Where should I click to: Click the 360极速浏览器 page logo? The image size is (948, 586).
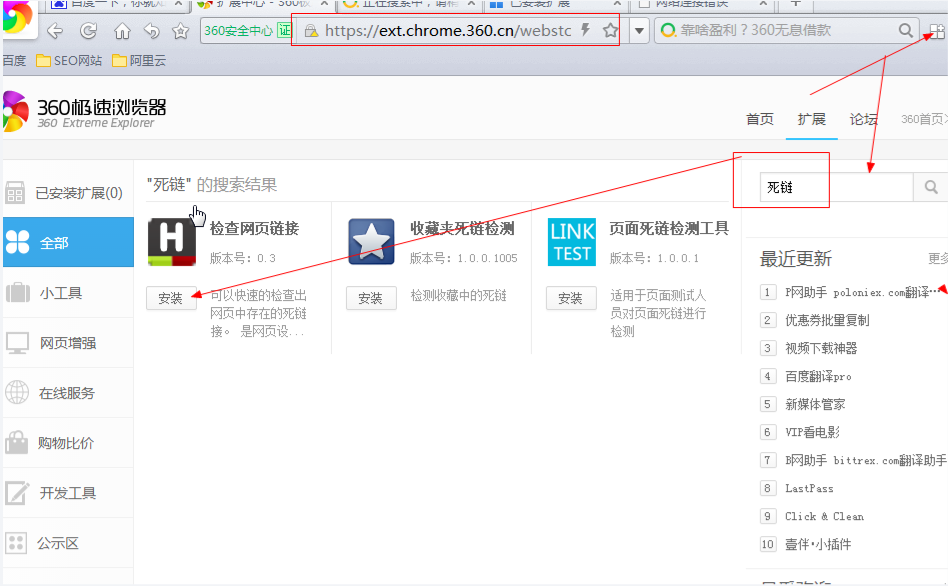point(85,113)
